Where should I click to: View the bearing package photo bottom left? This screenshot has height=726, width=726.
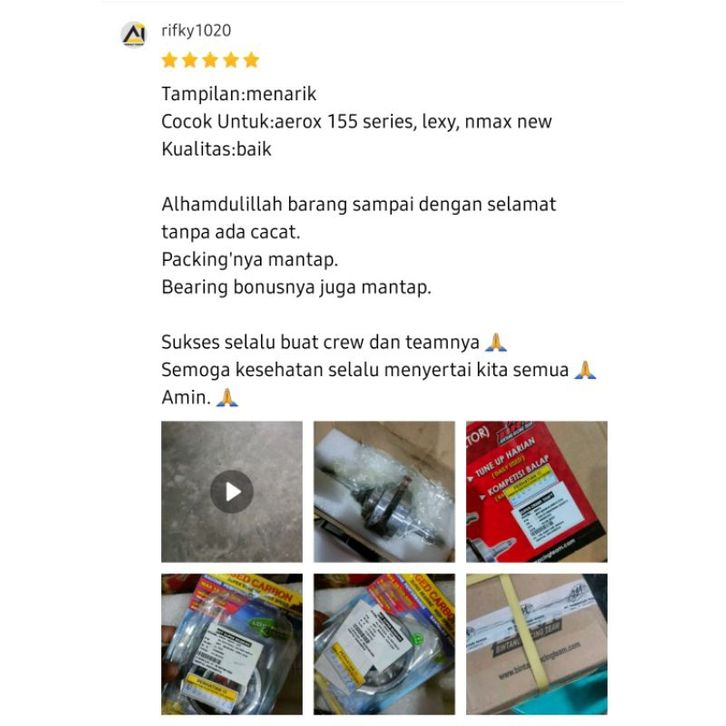[232, 644]
